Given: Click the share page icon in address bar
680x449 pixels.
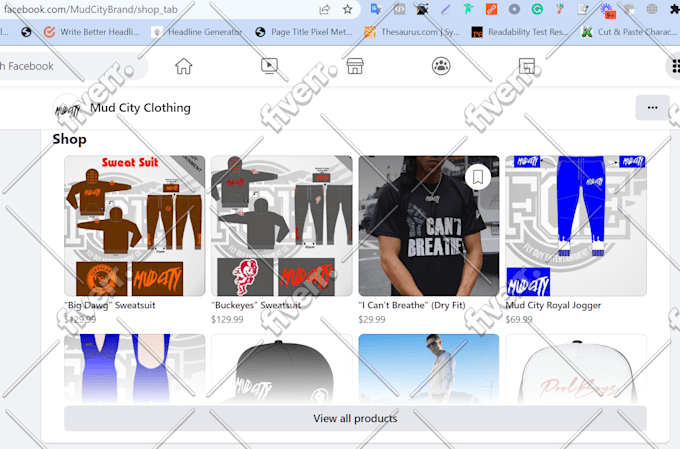Looking at the screenshot, I should (x=324, y=10).
